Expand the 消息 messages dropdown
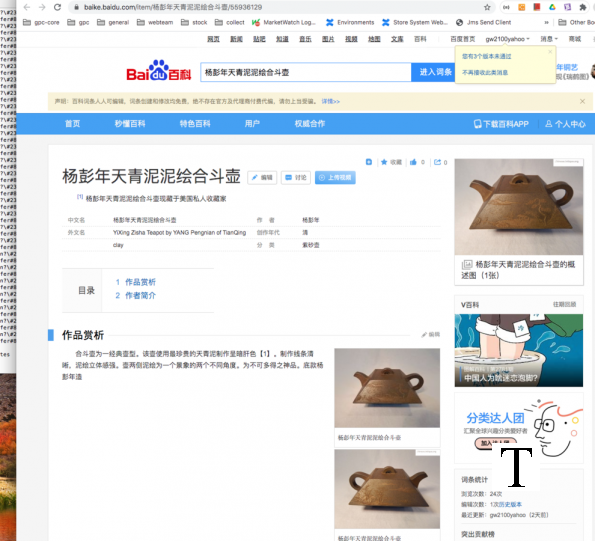595x541 pixels. pyautogui.click(x=549, y=39)
